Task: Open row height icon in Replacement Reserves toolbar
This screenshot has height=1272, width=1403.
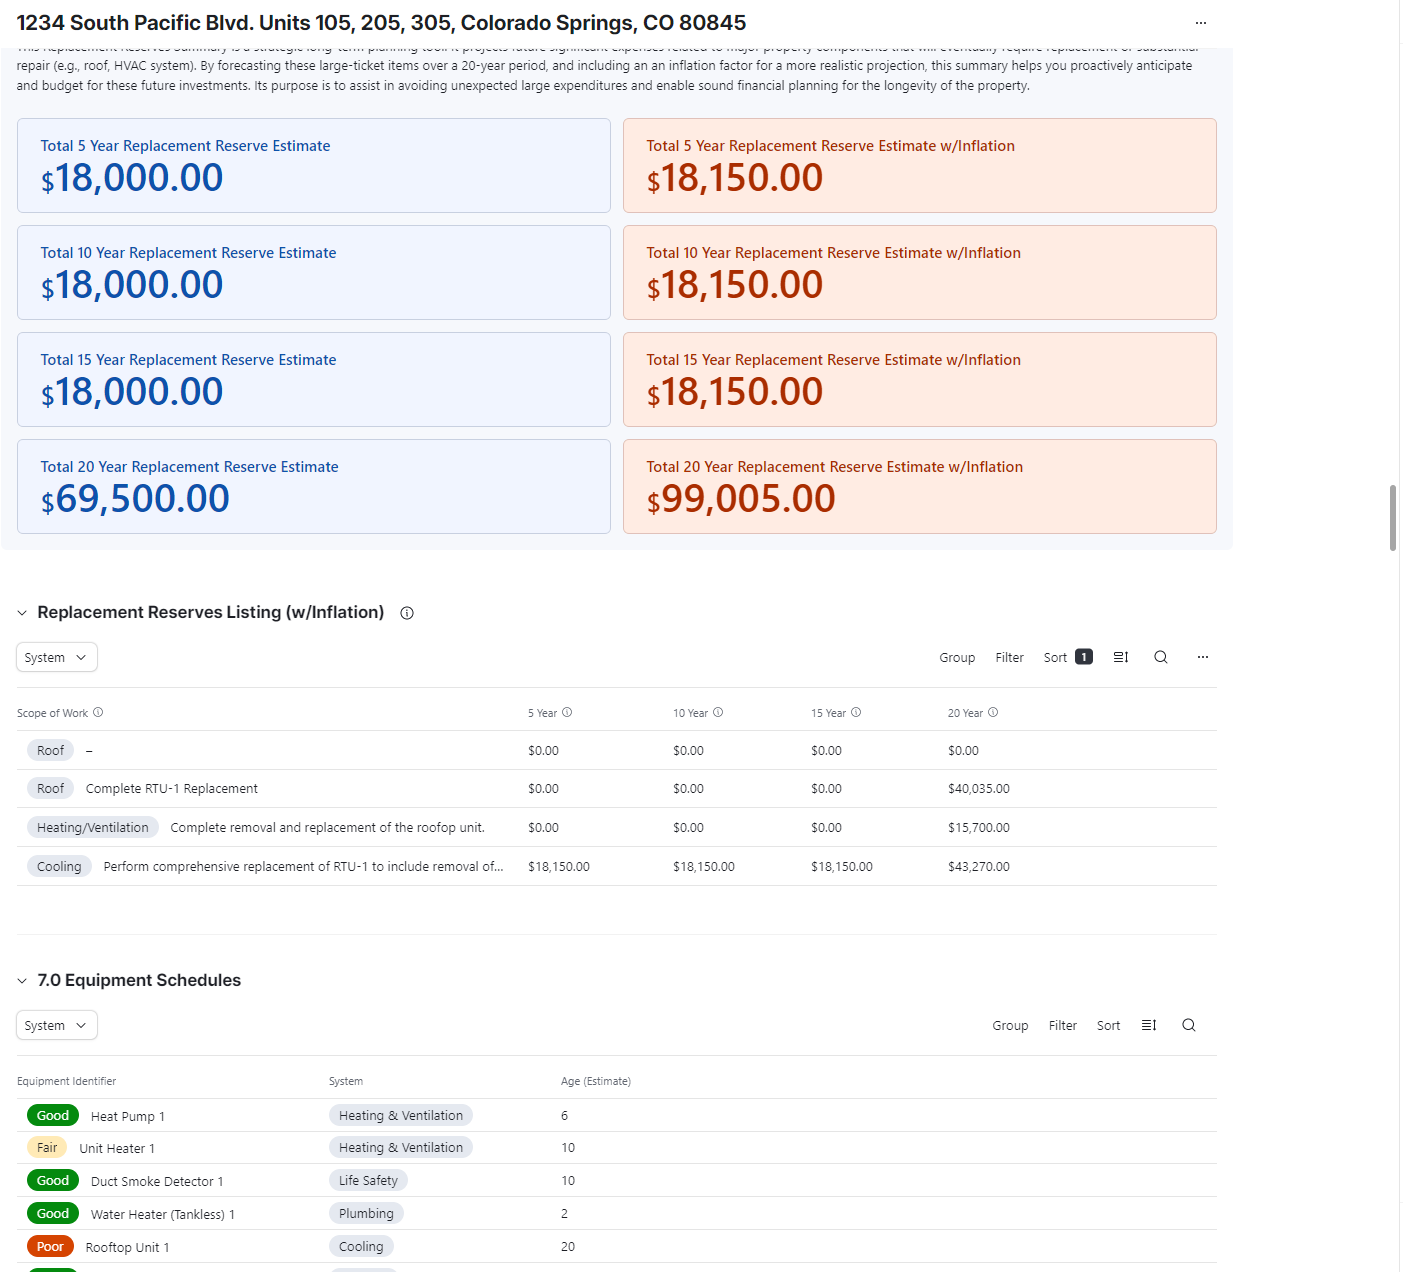Action: tap(1120, 657)
